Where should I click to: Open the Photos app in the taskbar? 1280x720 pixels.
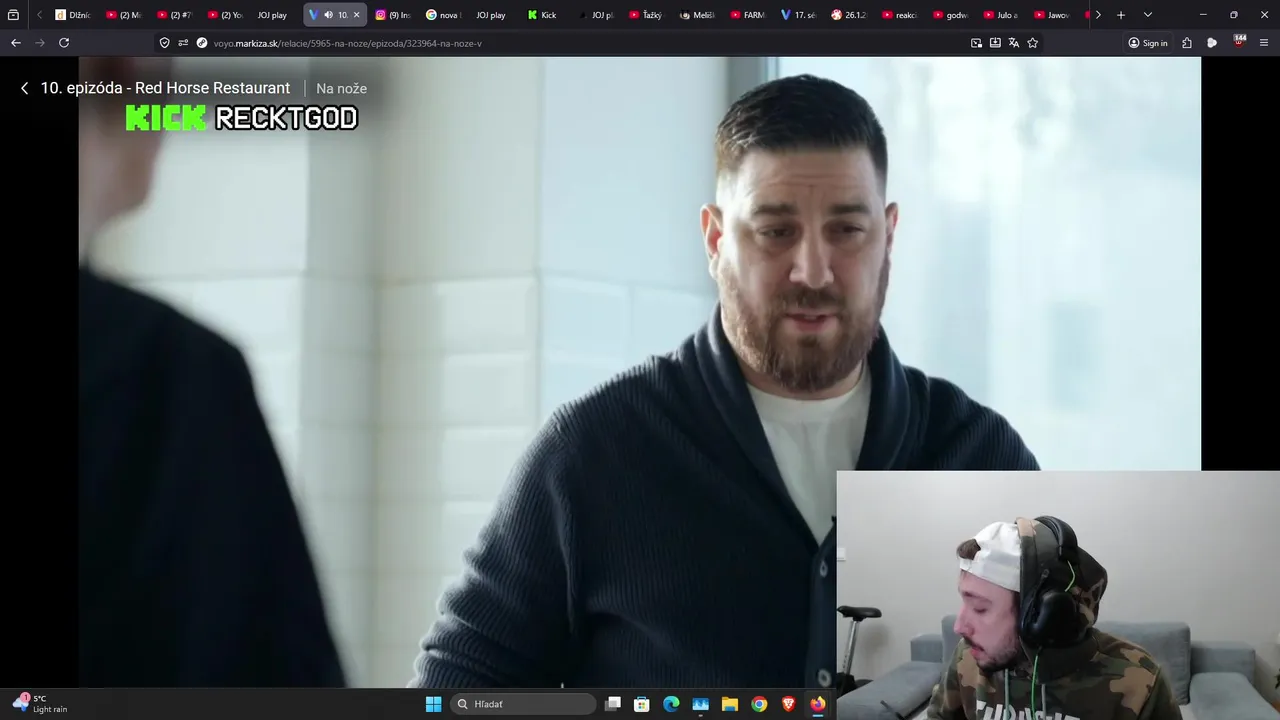coord(700,704)
